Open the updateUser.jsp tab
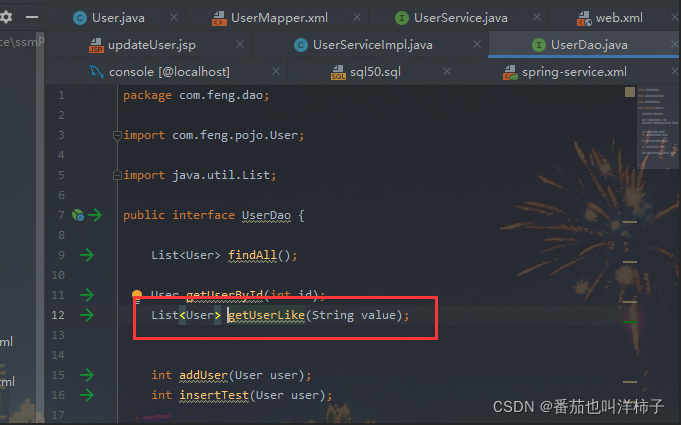 point(152,45)
